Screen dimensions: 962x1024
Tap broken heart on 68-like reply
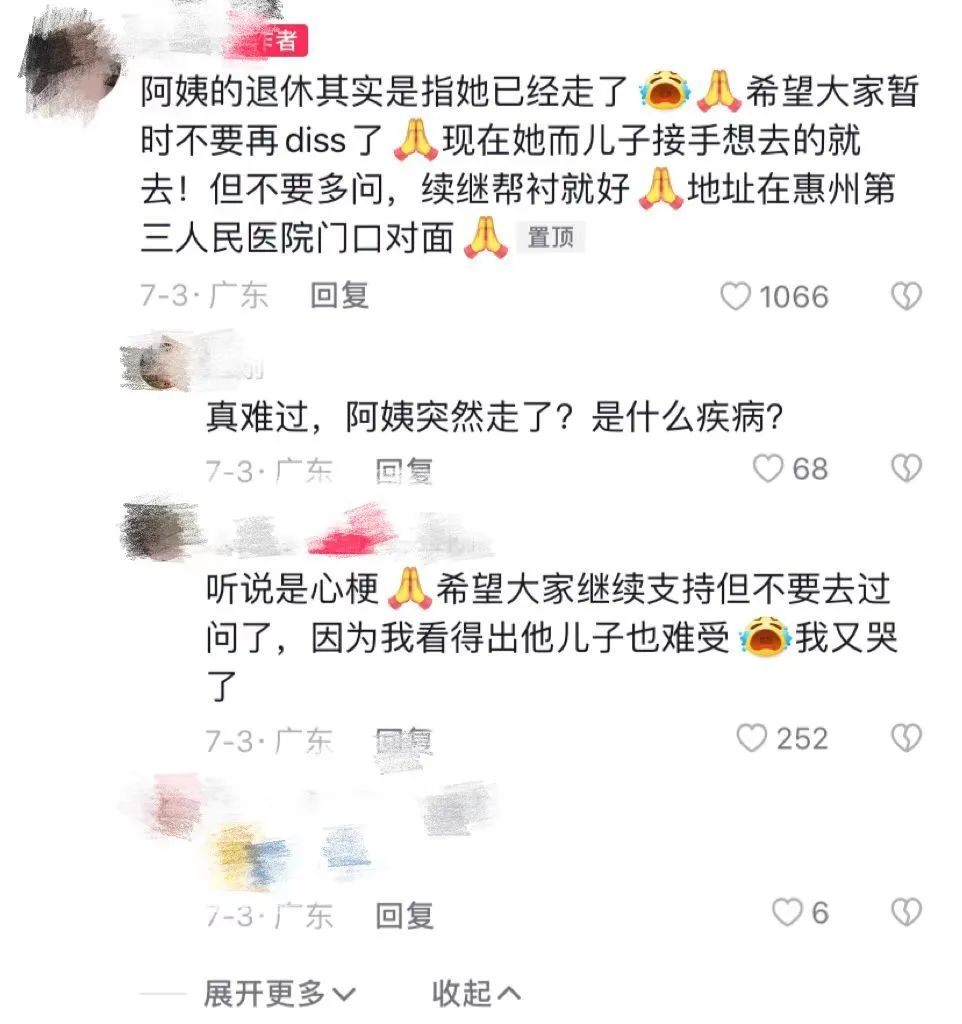(x=906, y=469)
